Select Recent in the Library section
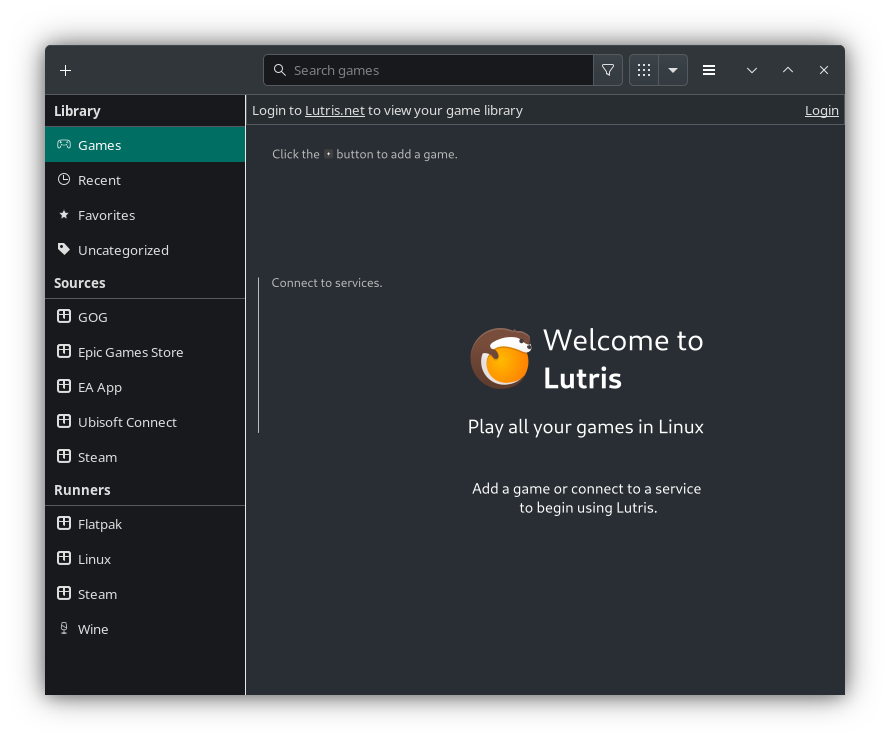 [97, 180]
